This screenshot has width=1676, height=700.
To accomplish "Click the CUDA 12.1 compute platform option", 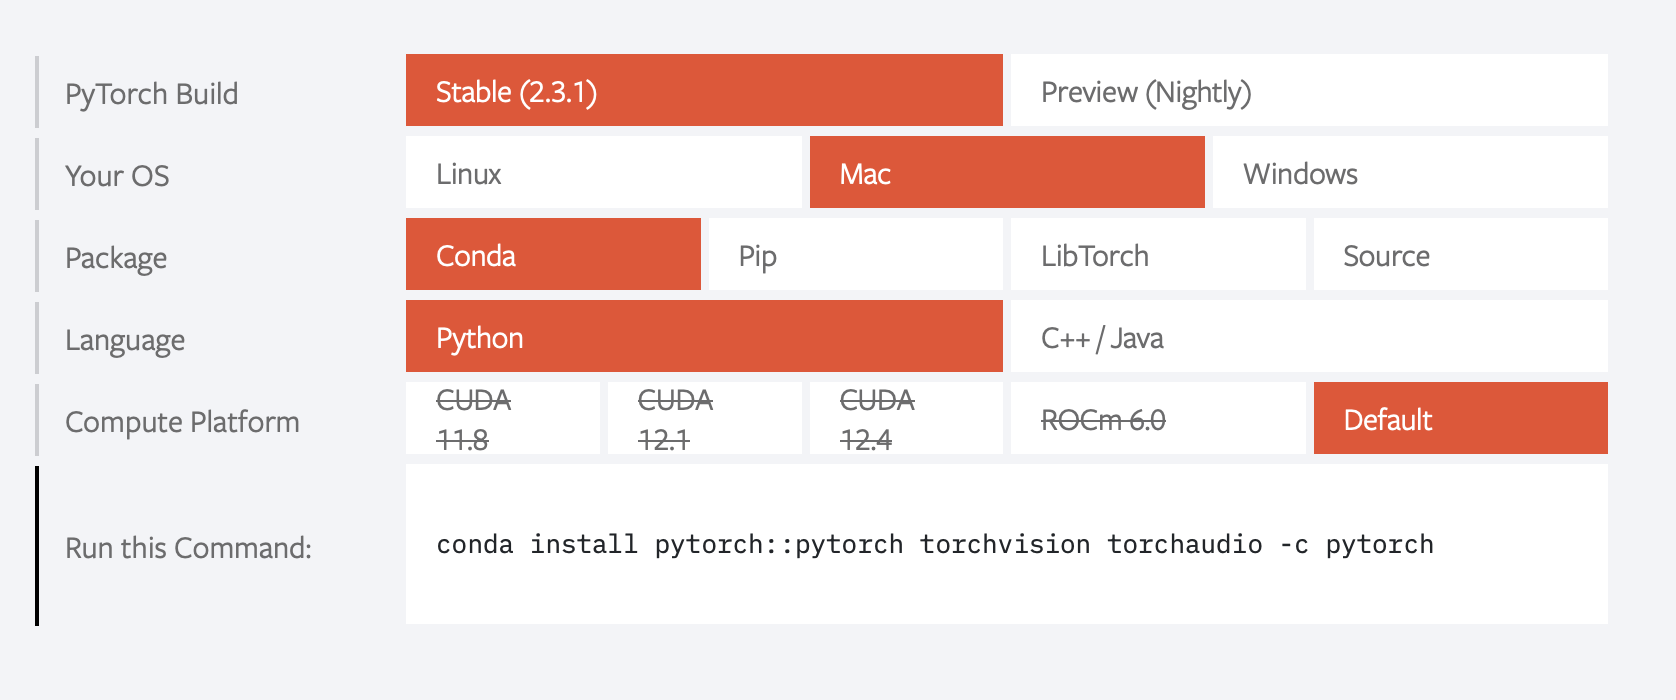I will click(705, 418).
